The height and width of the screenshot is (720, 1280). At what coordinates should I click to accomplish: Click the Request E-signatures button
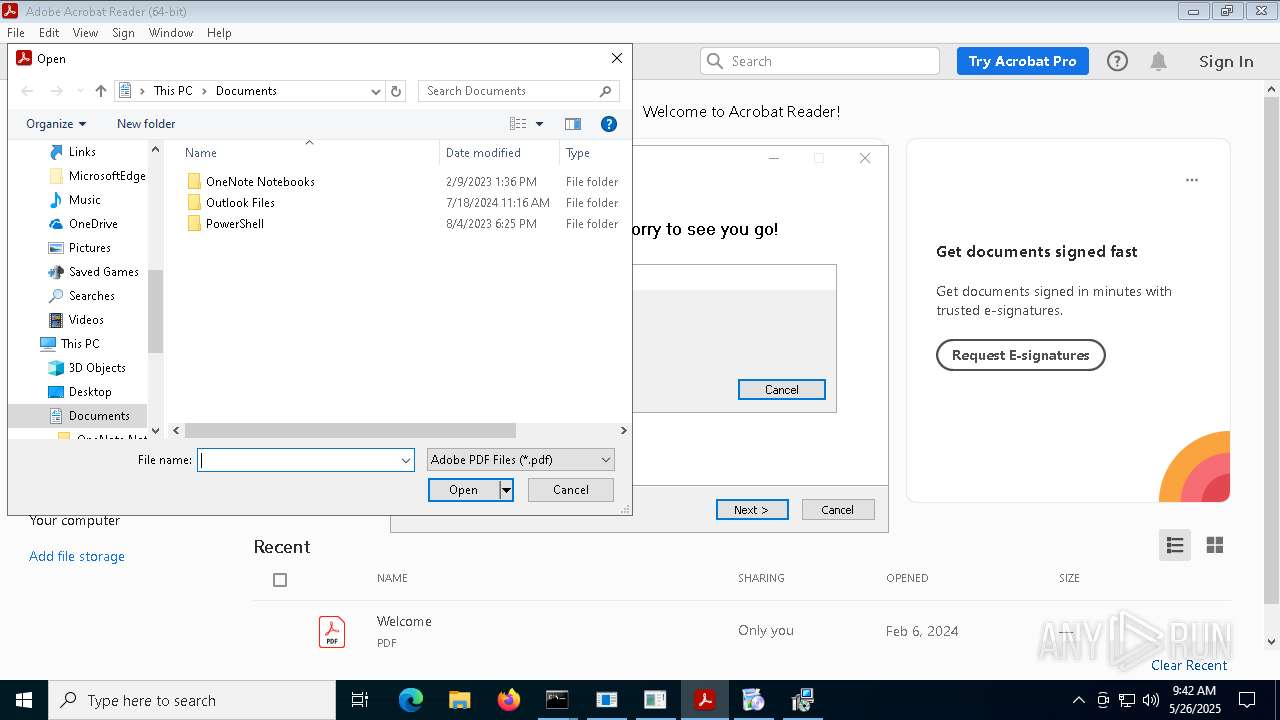tap(1021, 355)
